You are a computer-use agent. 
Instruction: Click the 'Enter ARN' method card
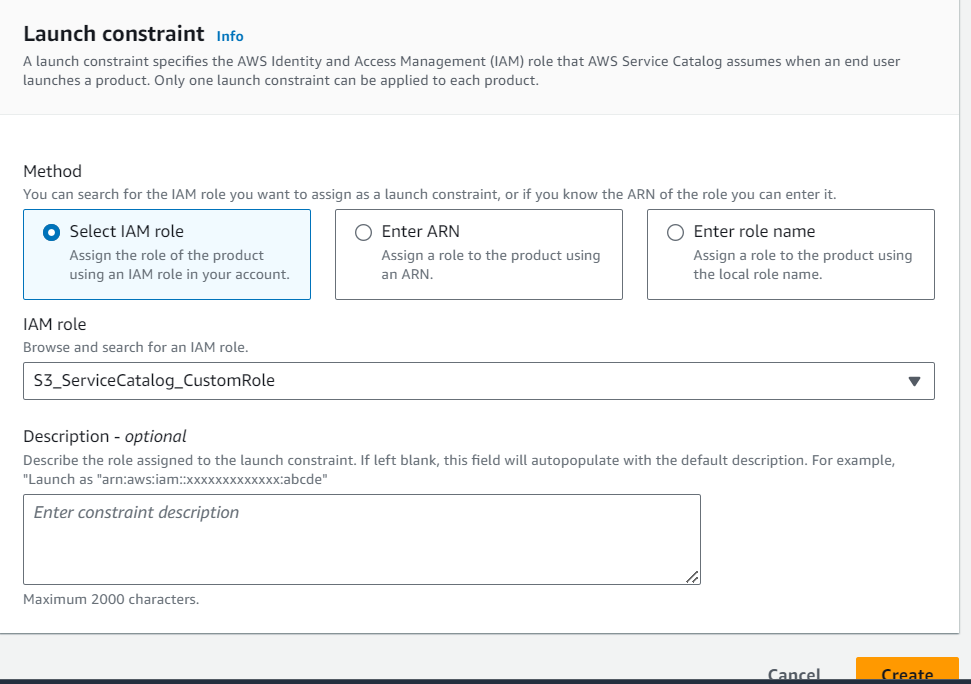coord(478,254)
